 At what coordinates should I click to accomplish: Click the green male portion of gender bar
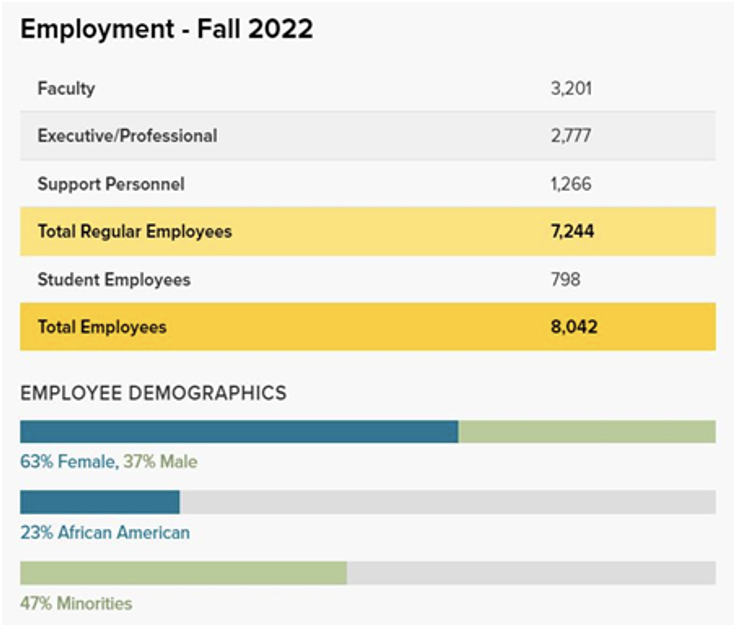click(x=587, y=432)
